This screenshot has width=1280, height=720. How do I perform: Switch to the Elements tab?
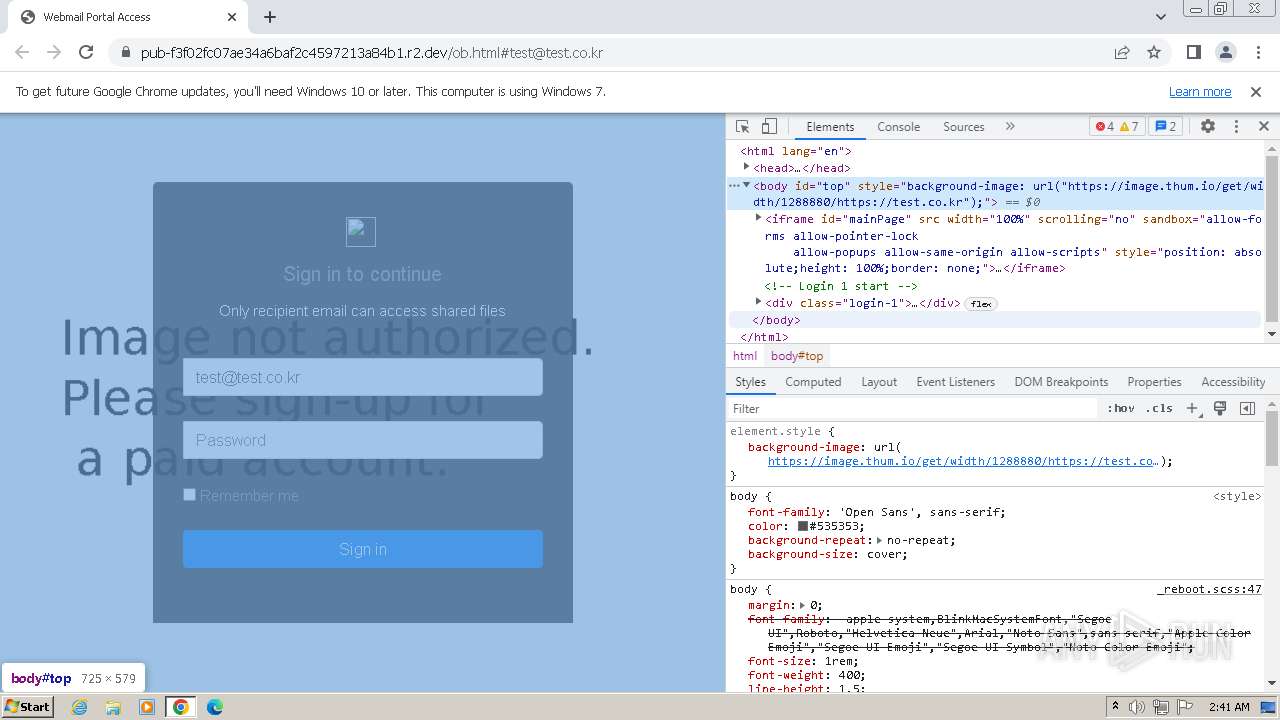[x=830, y=127]
